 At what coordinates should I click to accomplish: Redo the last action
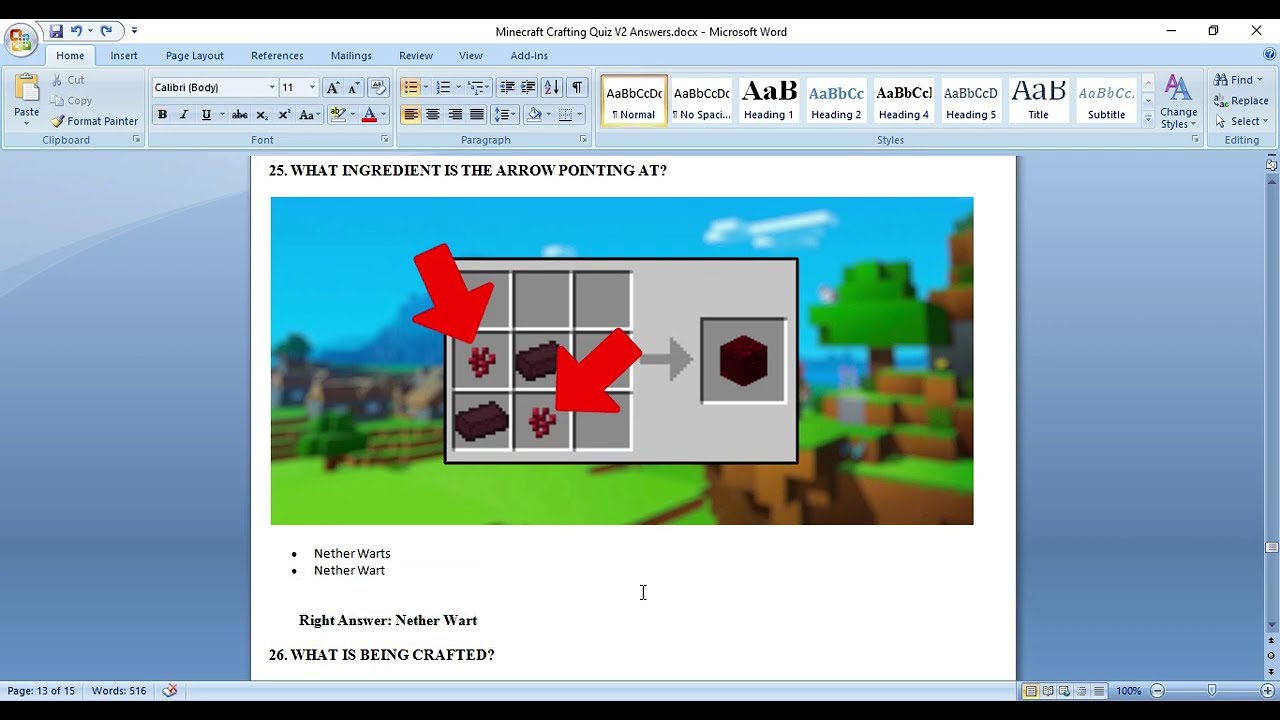click(x=106, y=31)
